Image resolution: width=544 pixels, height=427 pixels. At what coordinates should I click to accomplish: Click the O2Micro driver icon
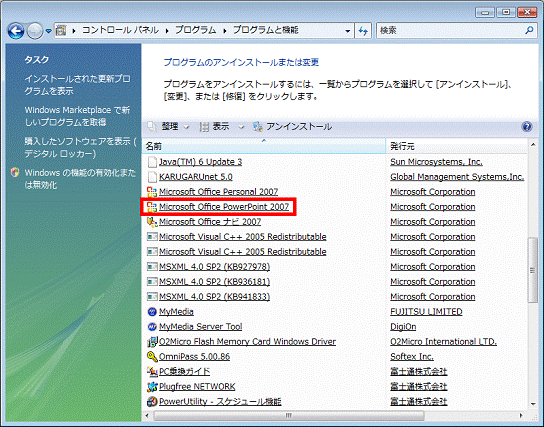tap(152, 342)
